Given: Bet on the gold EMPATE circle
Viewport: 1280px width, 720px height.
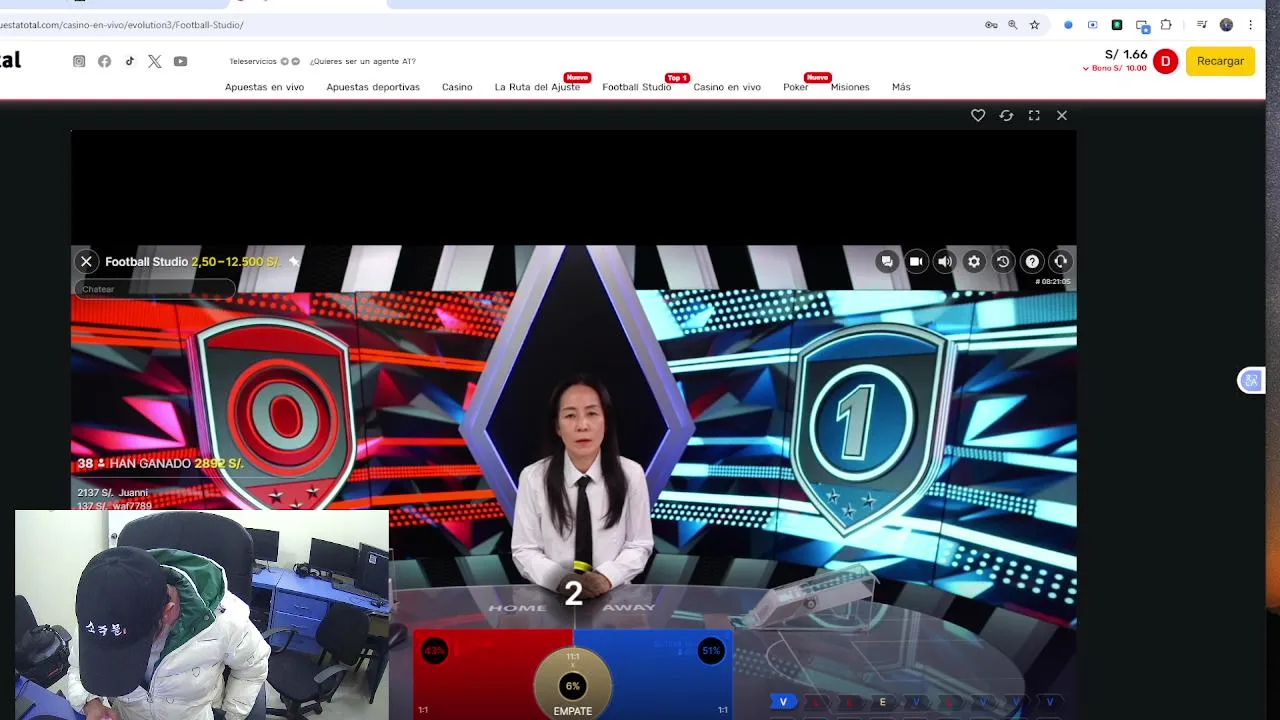Looking at the screenshot, I should point(573,686).
